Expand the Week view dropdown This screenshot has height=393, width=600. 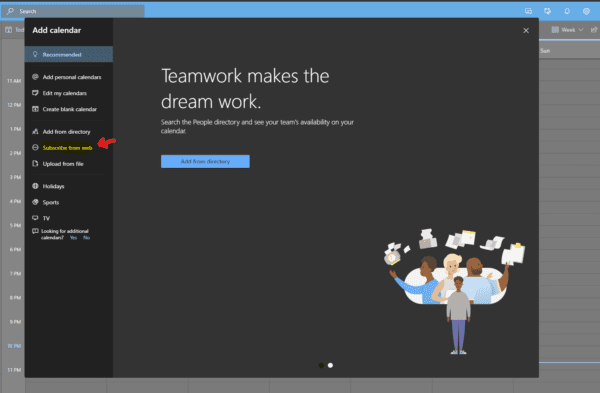click(567, 29)
